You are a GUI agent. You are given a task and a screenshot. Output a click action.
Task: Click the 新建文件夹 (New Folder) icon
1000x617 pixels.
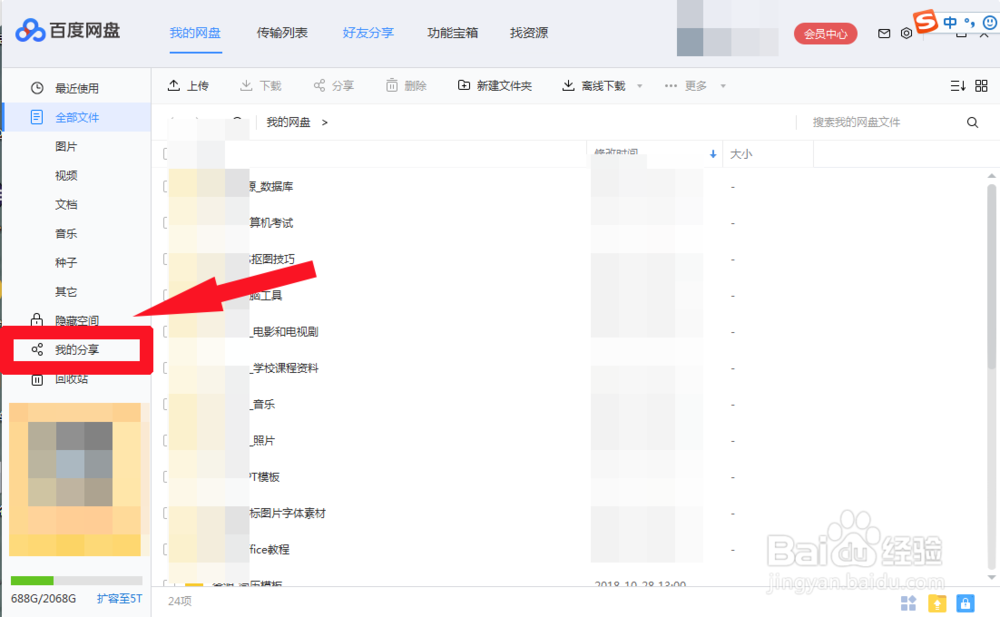tap(466, 85)
